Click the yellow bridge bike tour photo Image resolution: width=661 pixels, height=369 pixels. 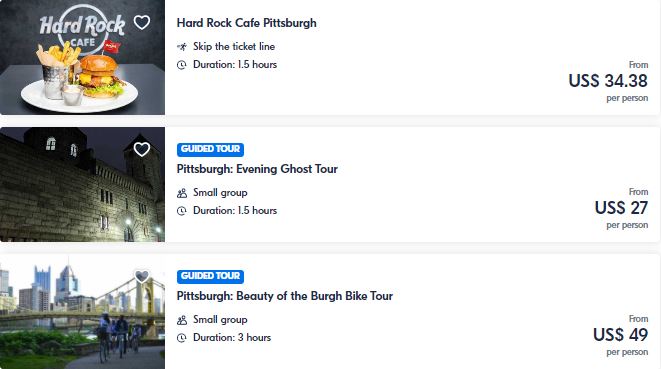pyautogui.click(x=82, y=312)
